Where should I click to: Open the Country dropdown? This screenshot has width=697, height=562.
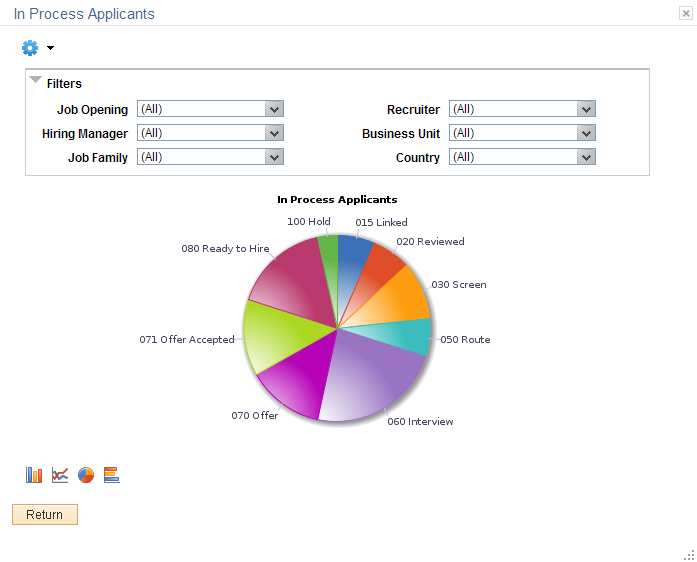tap(522, 157)
